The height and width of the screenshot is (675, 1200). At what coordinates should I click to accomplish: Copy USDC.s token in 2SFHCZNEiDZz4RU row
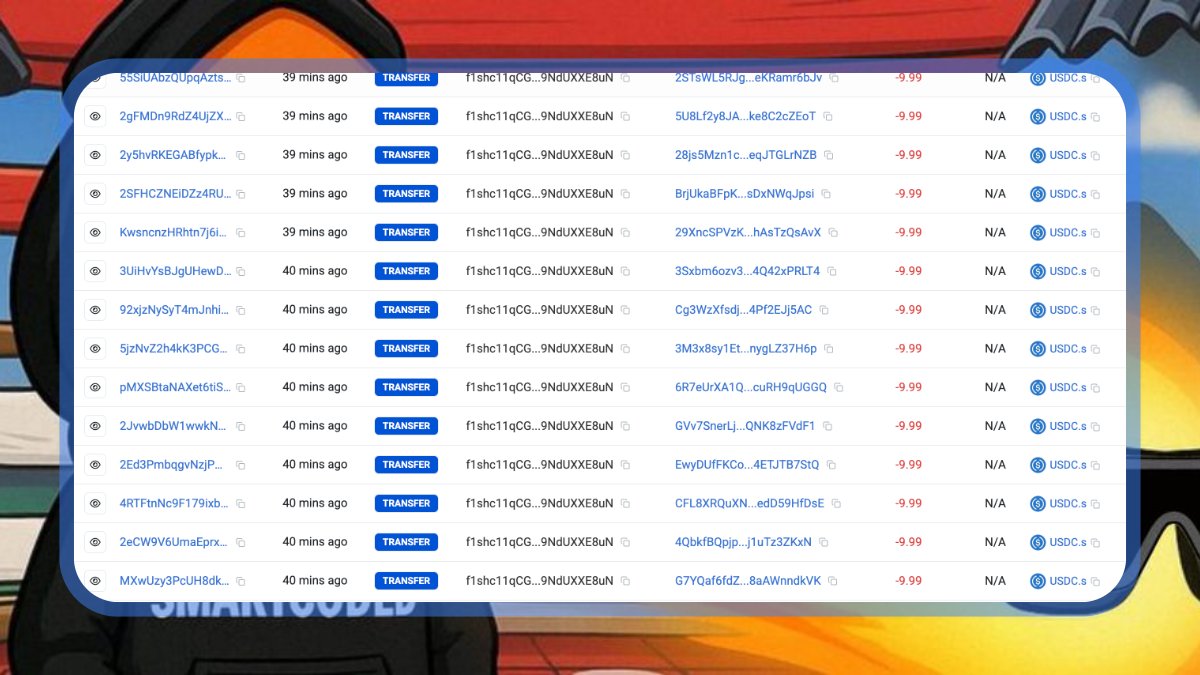pos(1095,194)
